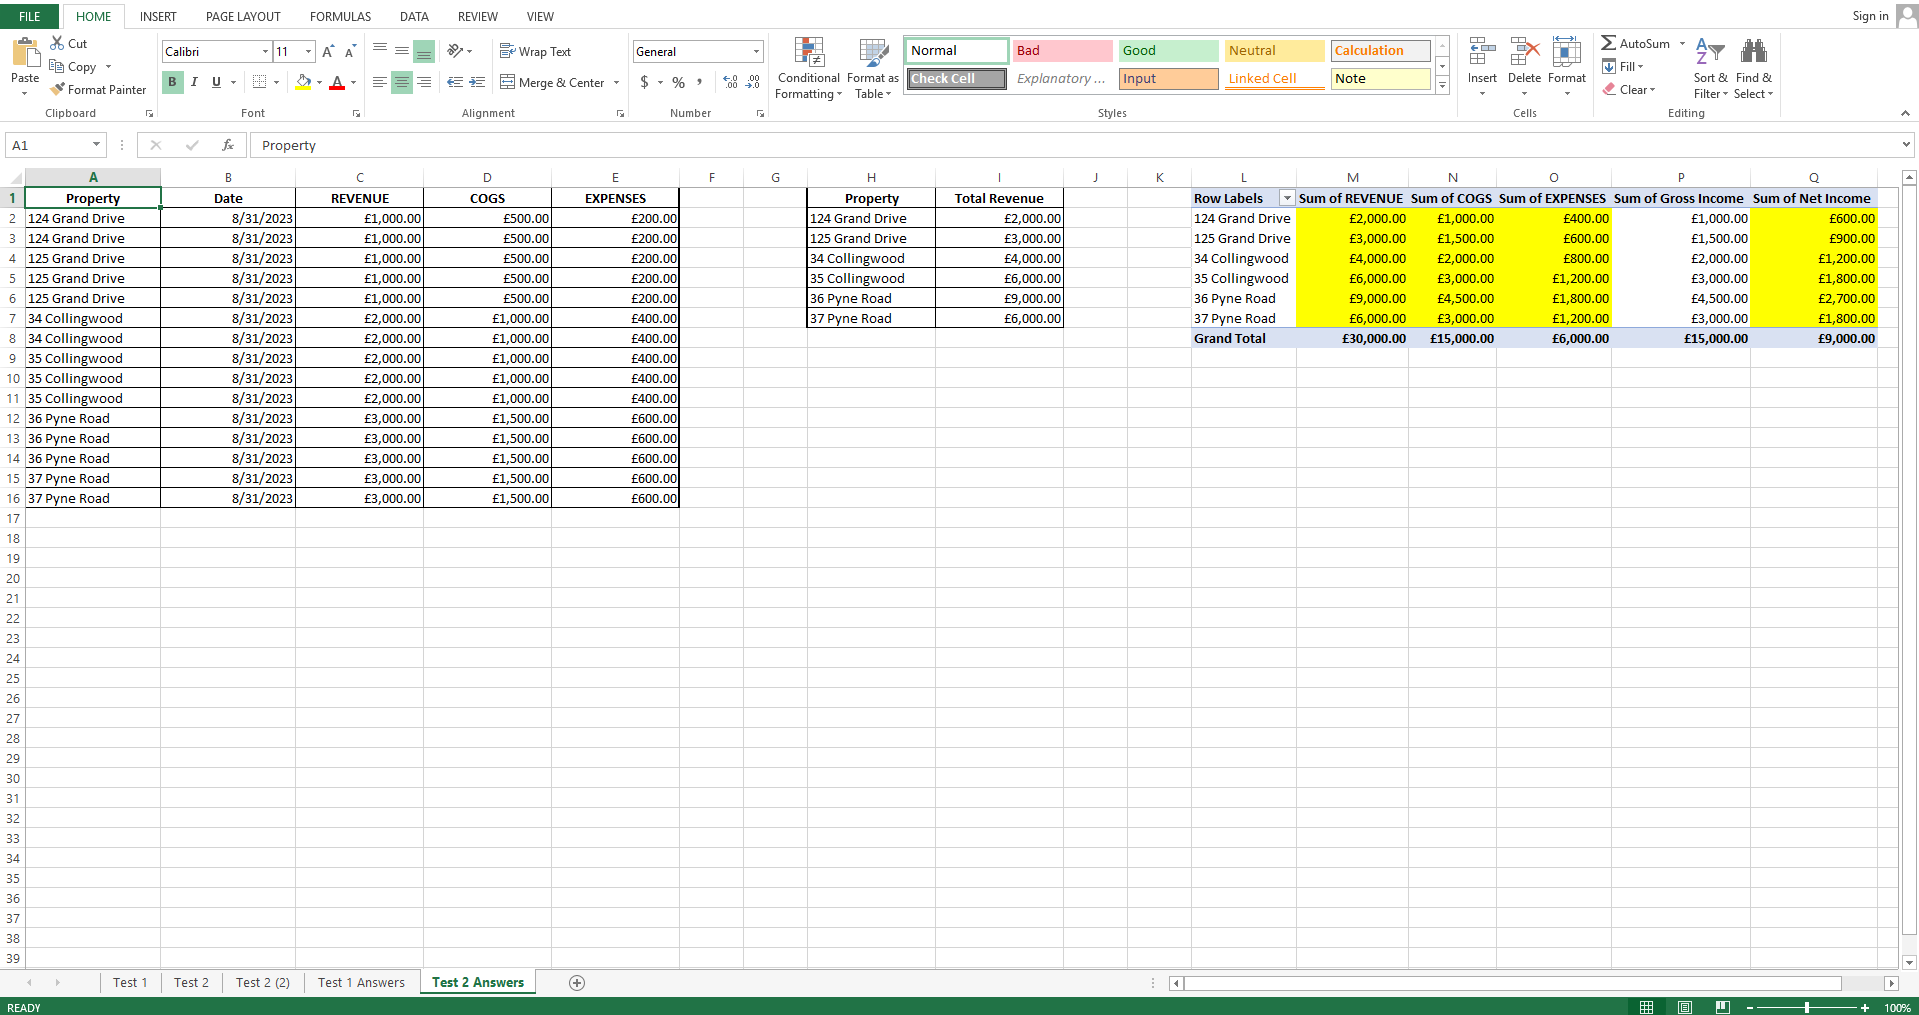Open the FILE tab
The width and height of the screenshot is (1919, 1015).
(x=30, y=16)
